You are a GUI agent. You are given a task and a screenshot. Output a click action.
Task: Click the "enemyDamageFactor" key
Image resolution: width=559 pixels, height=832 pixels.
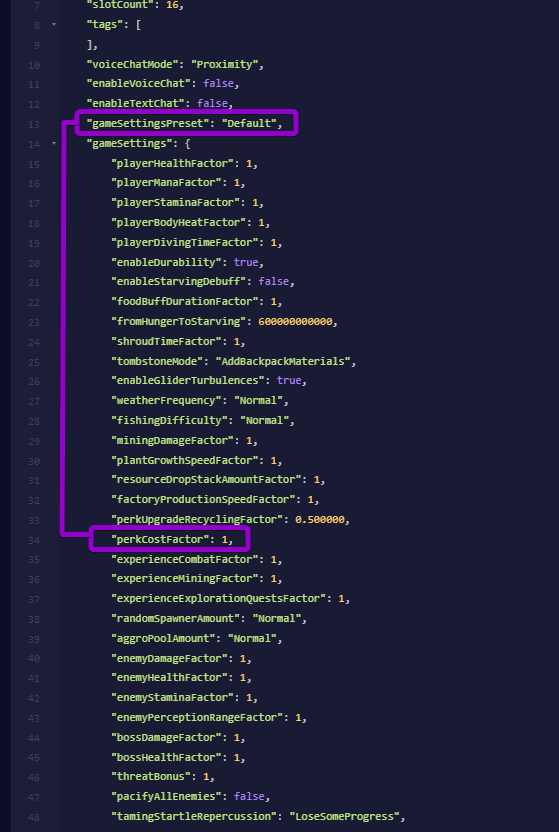tap(169, 658)
